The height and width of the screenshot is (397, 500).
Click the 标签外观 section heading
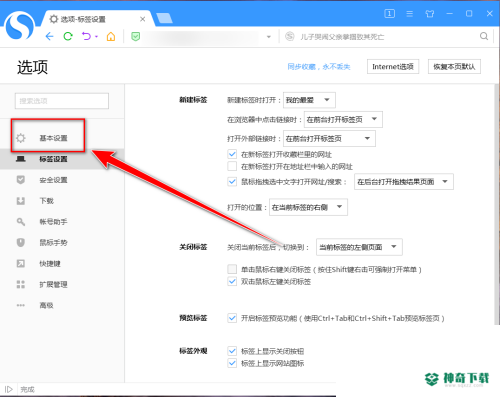click(x=193, y=351)
